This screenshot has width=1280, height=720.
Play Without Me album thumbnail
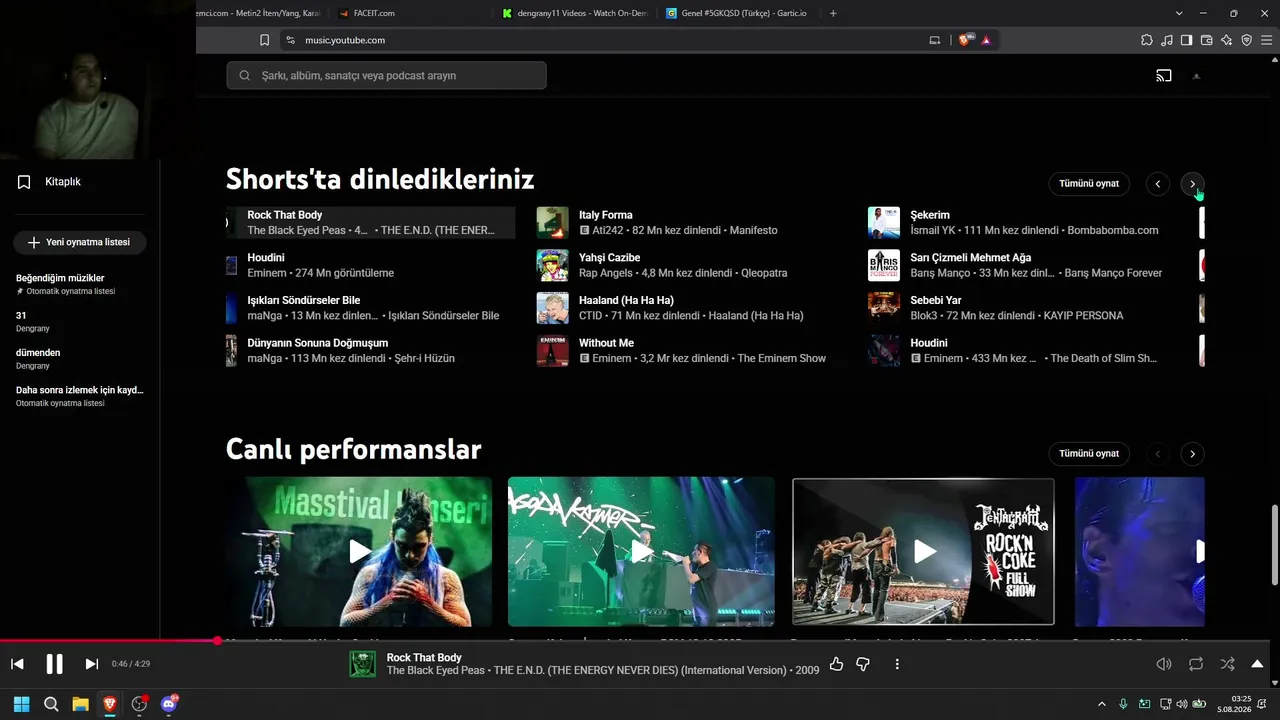click(x=553, y=351)
